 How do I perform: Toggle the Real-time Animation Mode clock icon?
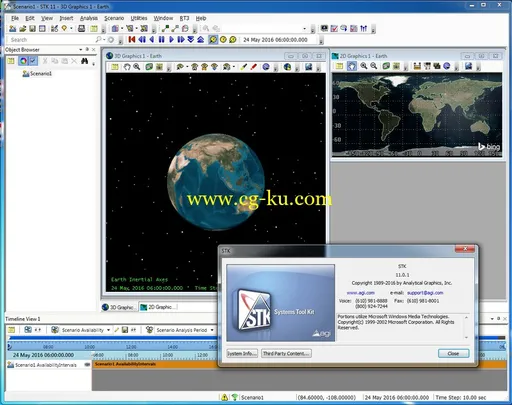tap(223, 40)
